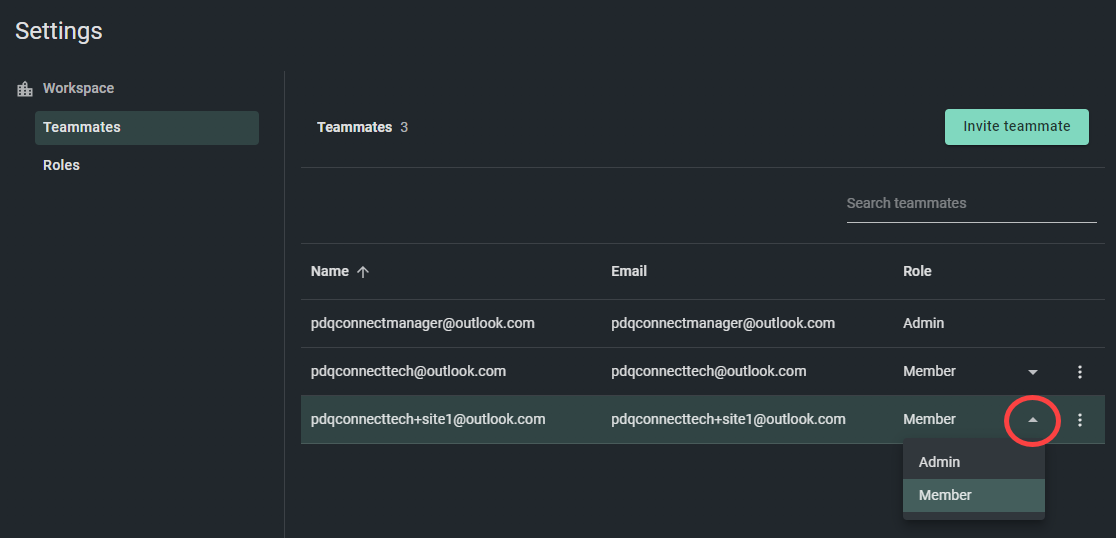Select Member in the role dropdown list
Image resolution: width=1116 pixels, height=538 pixels.
[974, 495]
